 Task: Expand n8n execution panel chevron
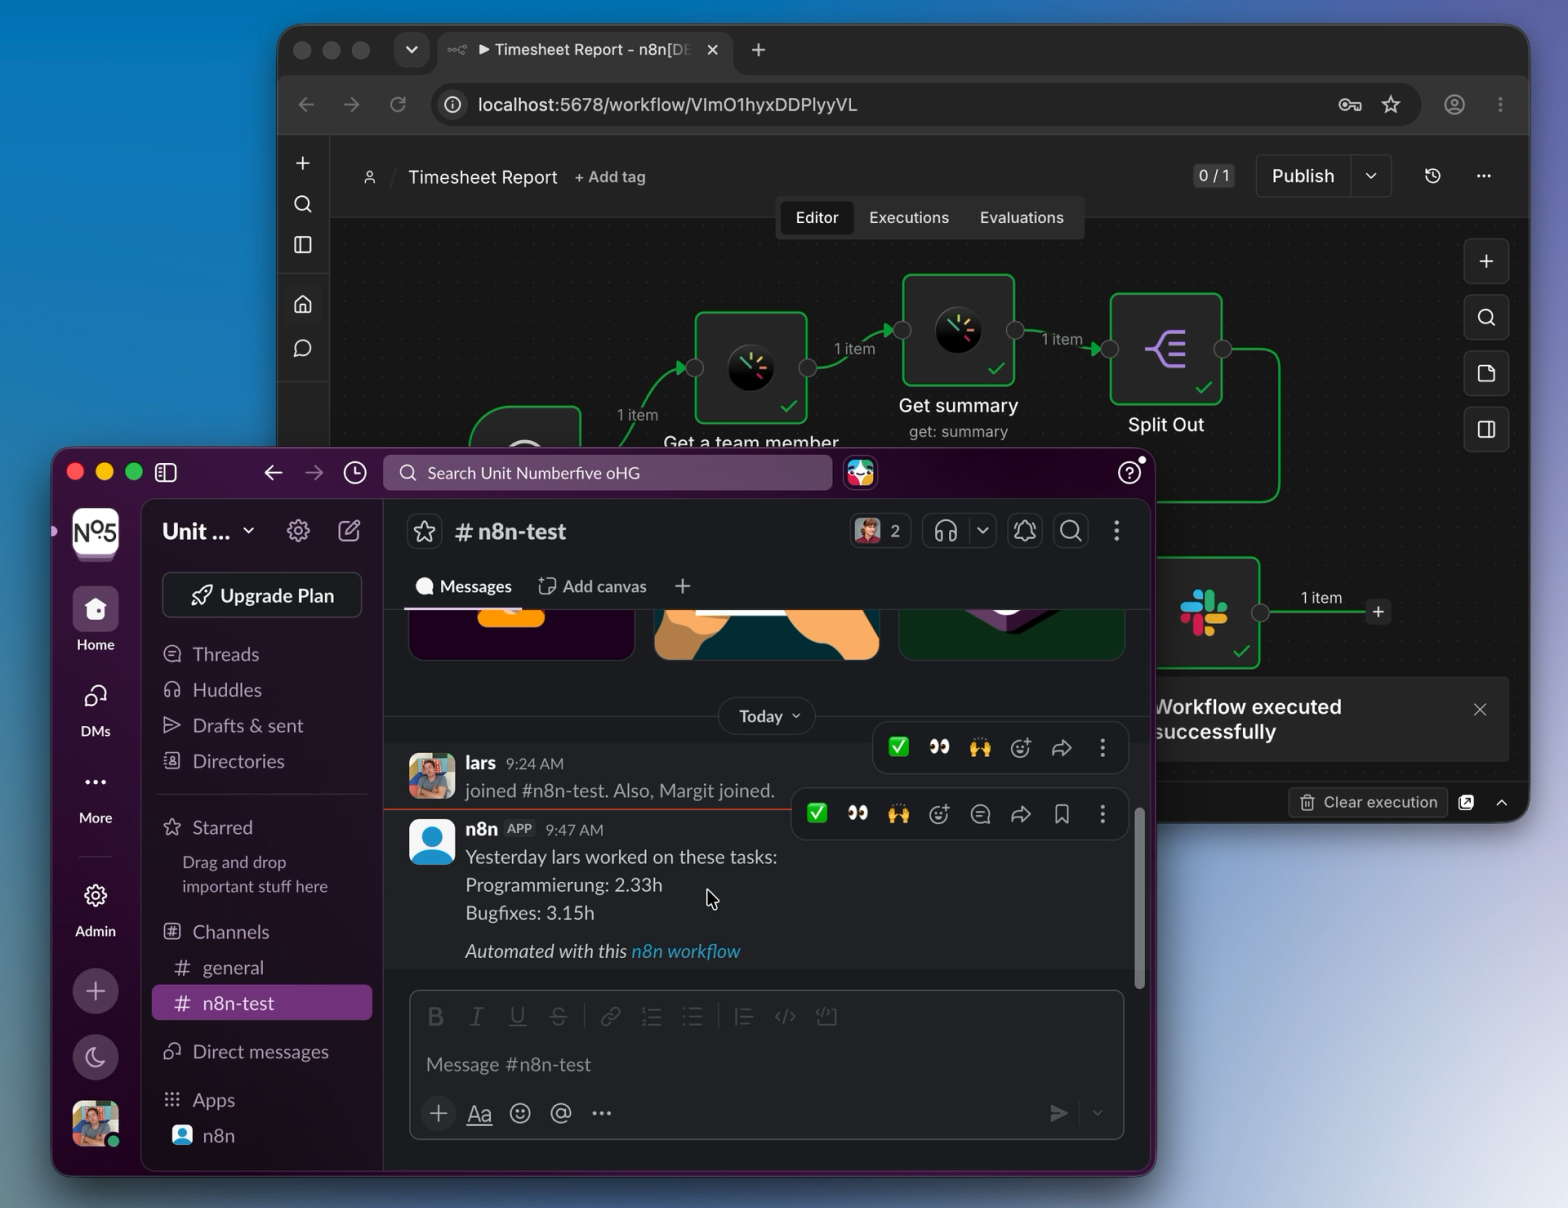click(x=1502, y=802)
